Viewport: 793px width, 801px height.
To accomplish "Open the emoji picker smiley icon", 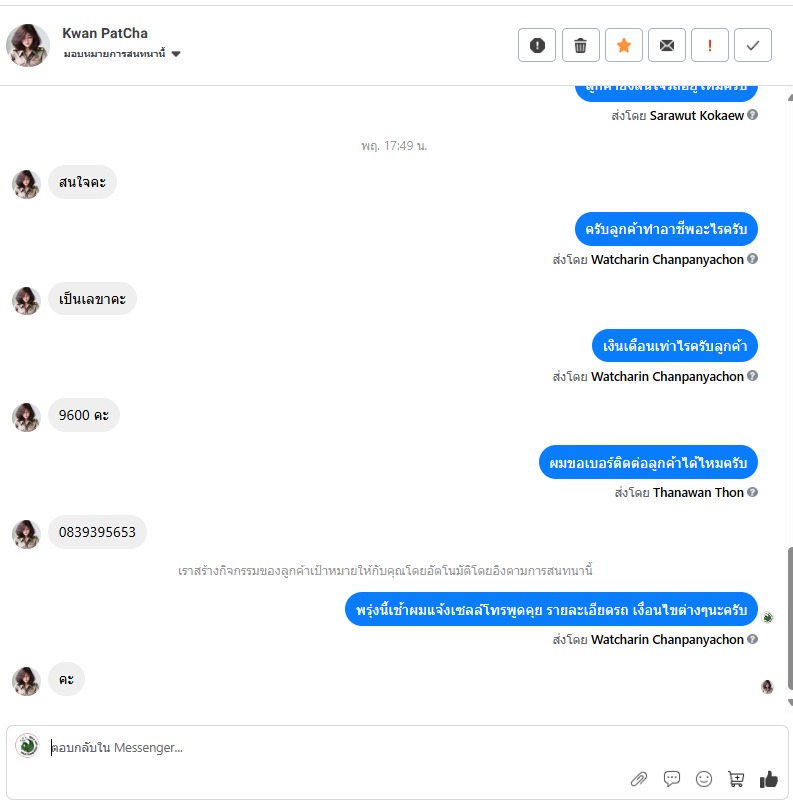I will click(704, 779).
